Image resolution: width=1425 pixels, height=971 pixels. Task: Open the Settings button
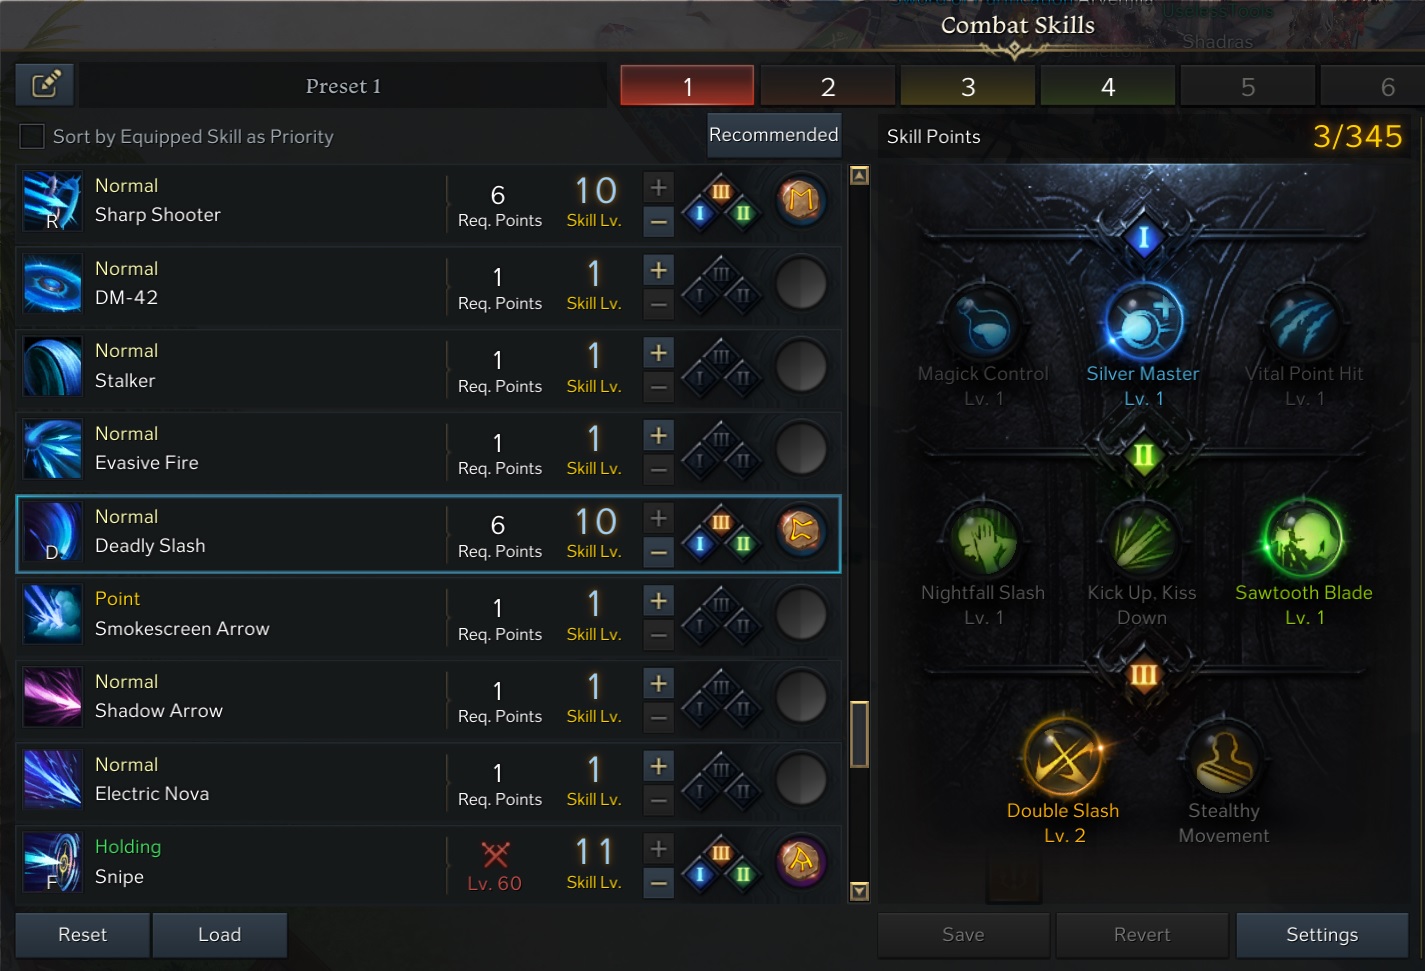(x=1322, y=934)
